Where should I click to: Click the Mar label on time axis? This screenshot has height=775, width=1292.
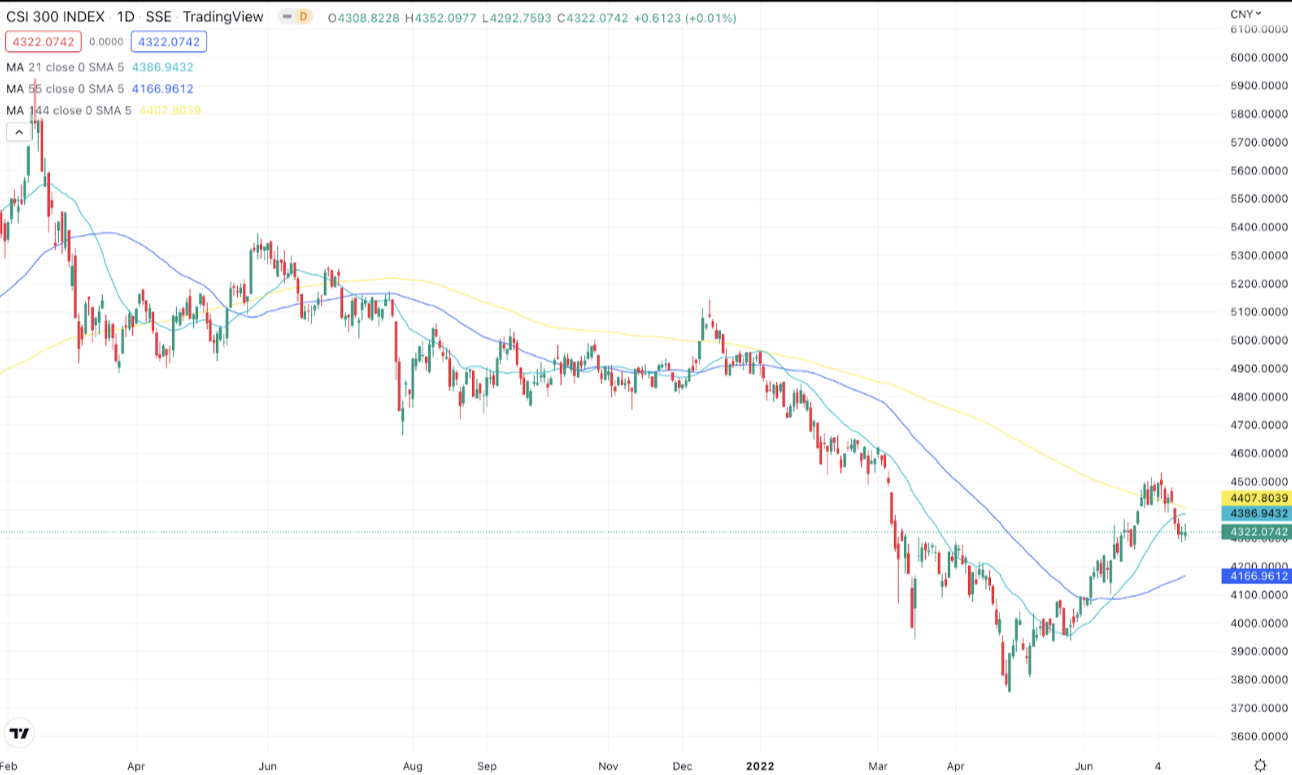(879, 766)
